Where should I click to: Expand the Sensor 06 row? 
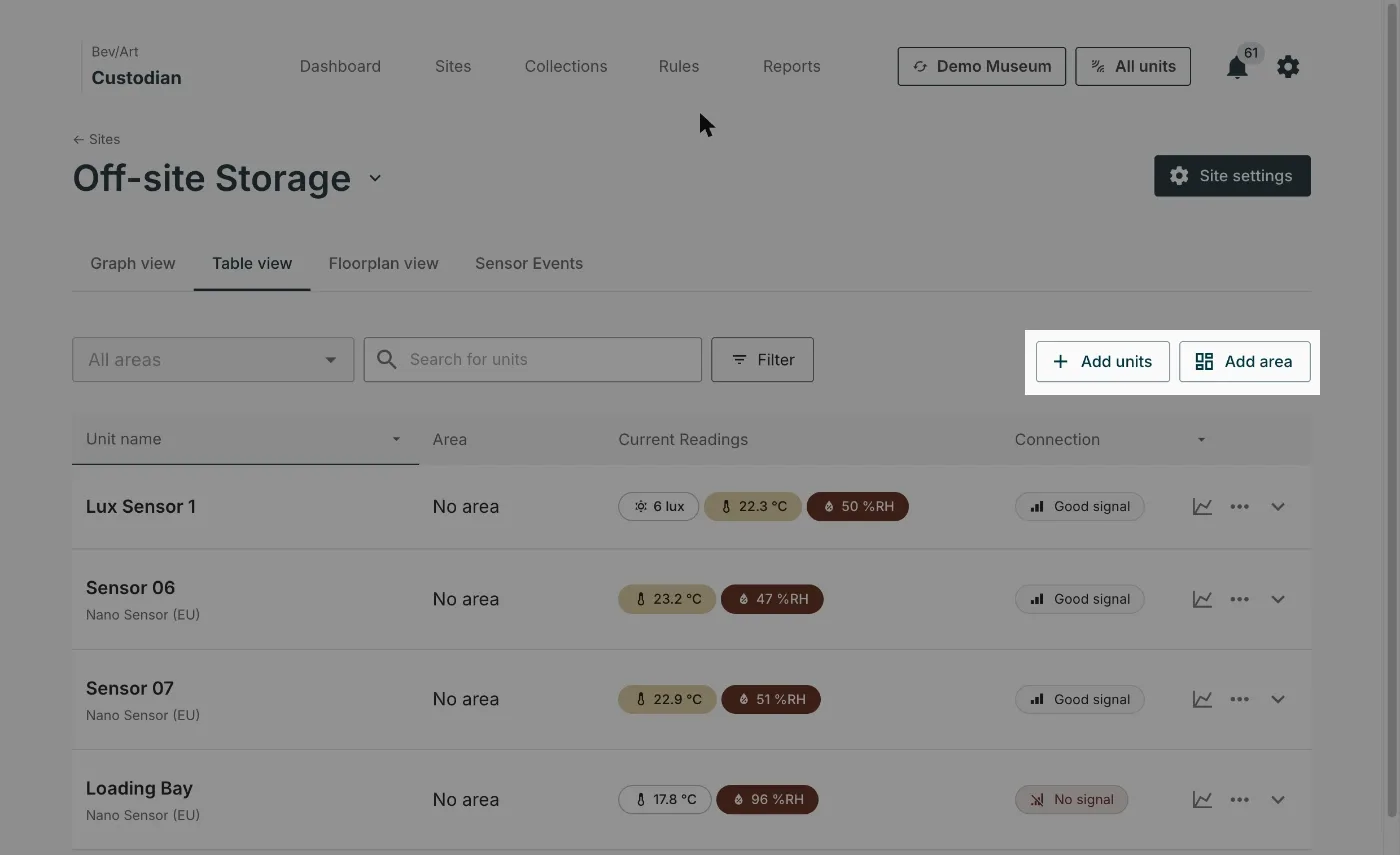[x=1278, y=599]
